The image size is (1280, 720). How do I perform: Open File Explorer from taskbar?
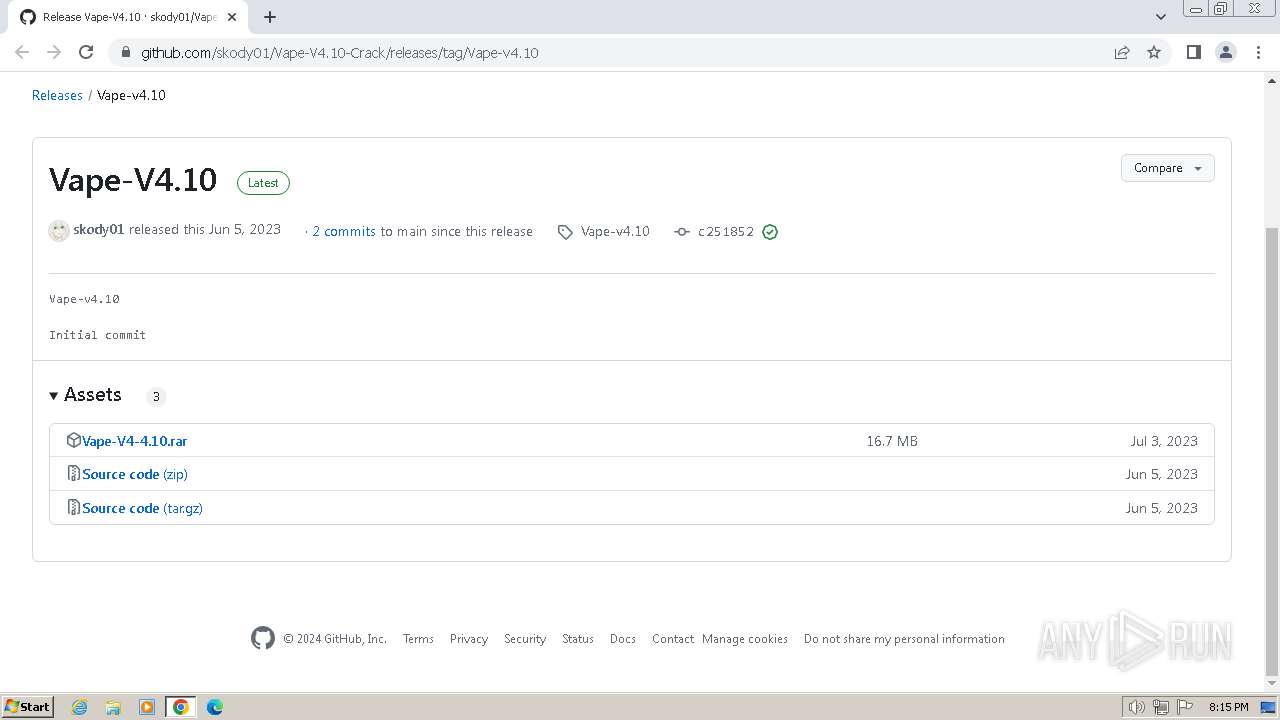(x=113, y=707)
